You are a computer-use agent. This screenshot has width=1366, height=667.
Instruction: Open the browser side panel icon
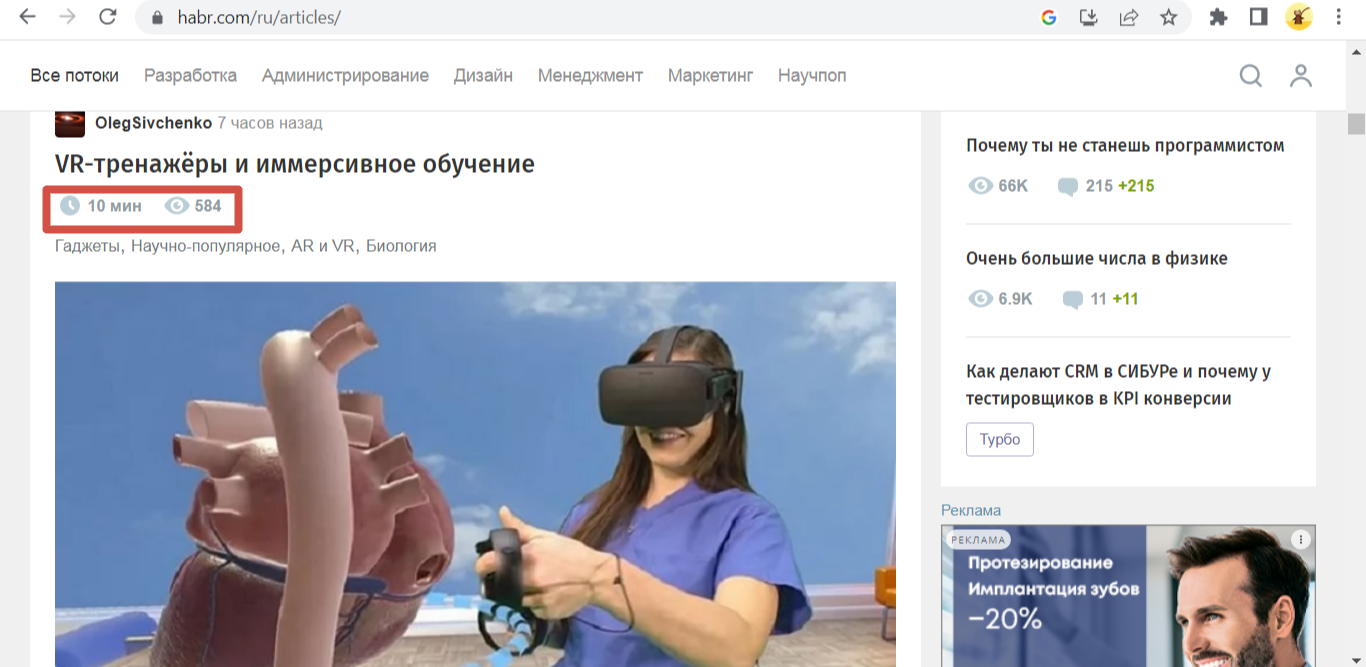point(1258,17)
